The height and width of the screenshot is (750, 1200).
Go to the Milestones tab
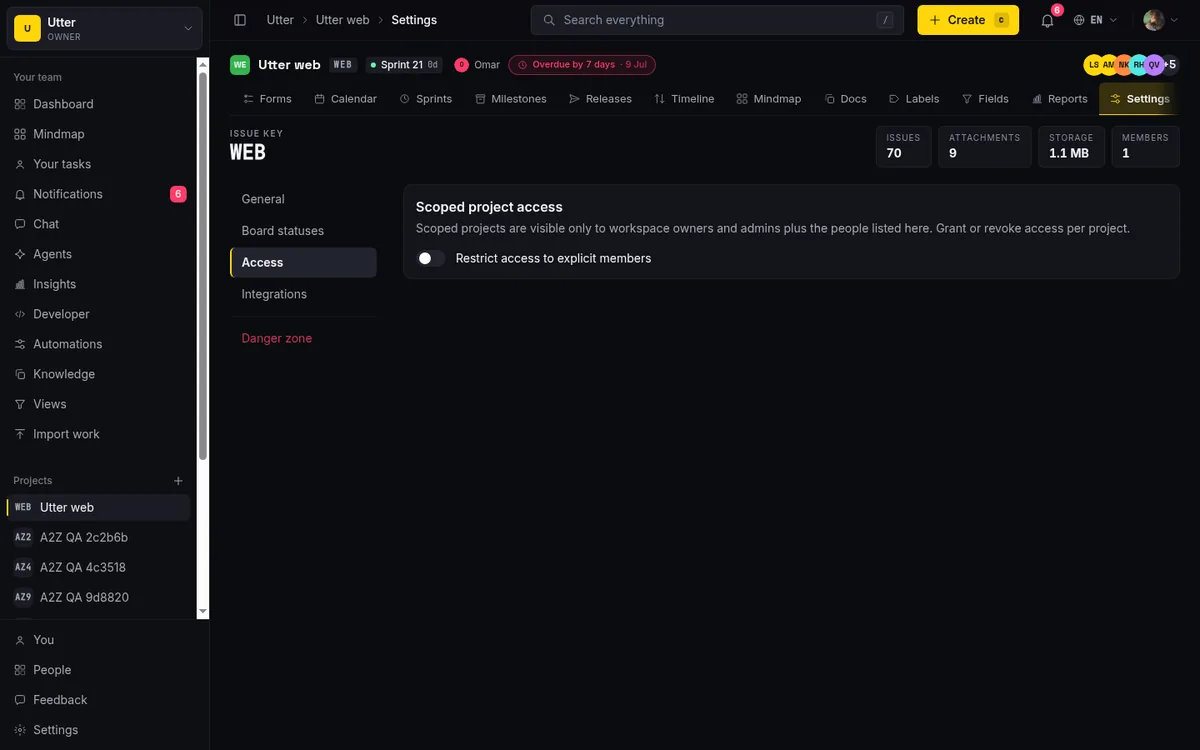coord(511,99)
